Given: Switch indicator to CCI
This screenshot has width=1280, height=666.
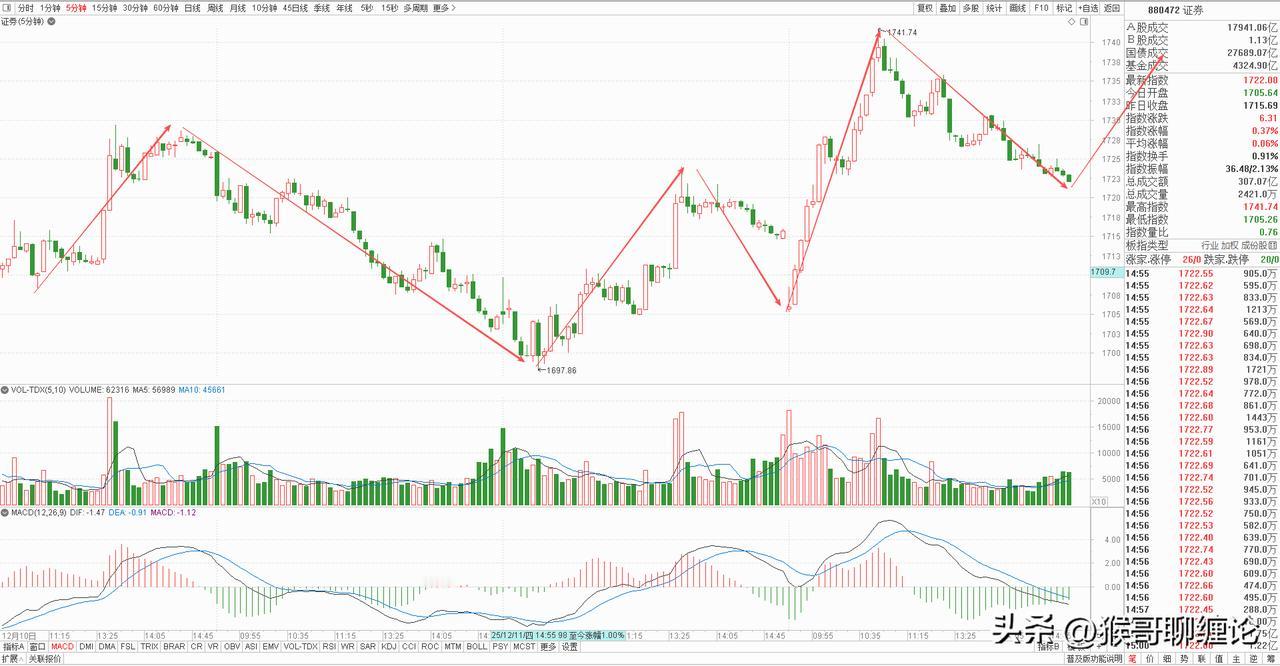Looking at the screenshot, I should (x=409, y=647).
